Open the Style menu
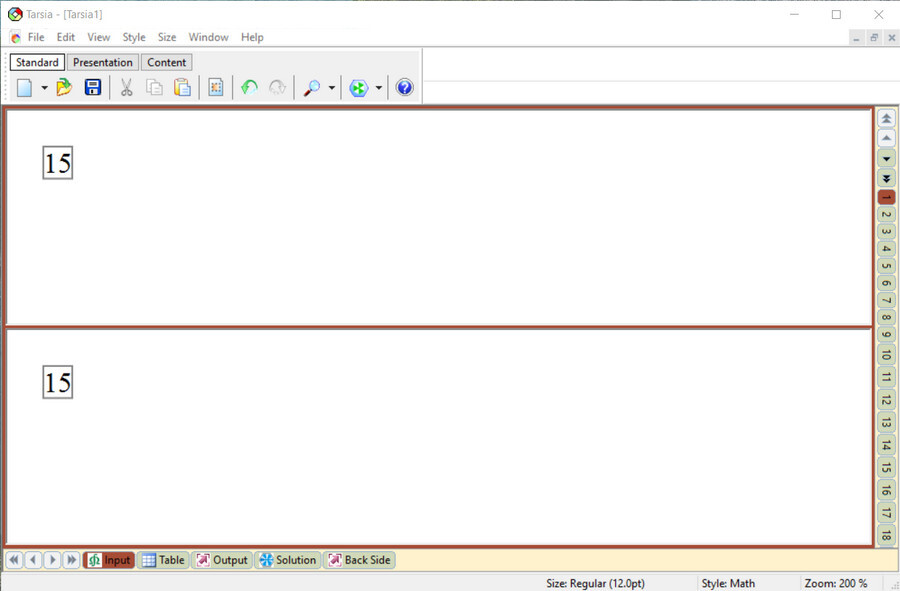 (x=134, y=37)
